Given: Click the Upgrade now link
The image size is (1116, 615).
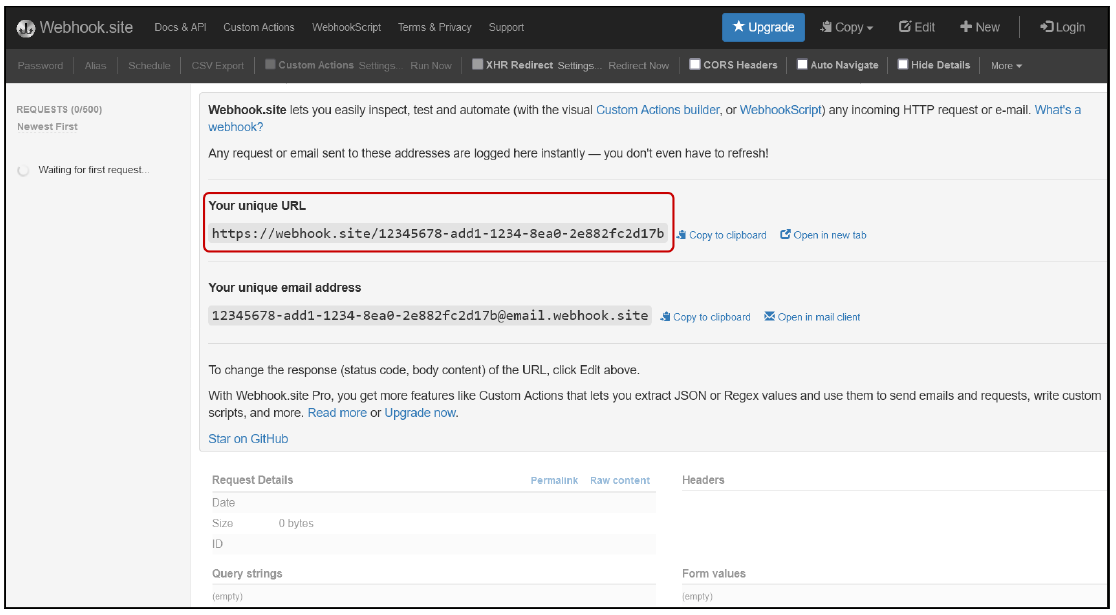Looking at the screenshot, I should click(x=420, y=413).
